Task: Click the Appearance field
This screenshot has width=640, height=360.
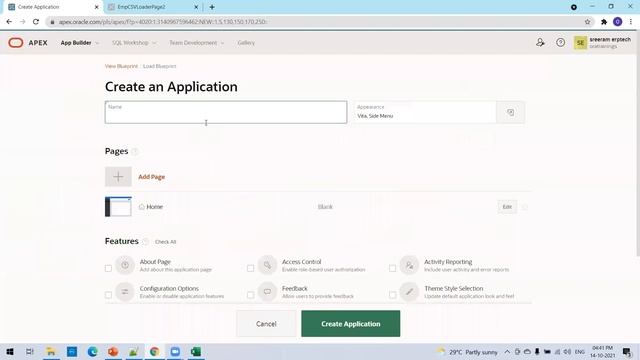Action: (425, 112)
